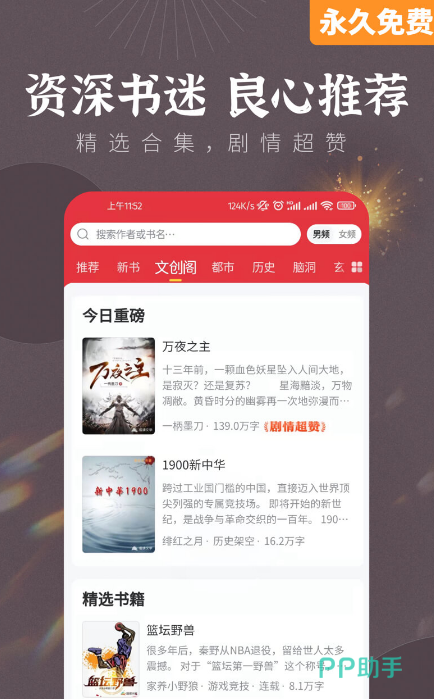Select the 新书 tab

tap(128, 267)
